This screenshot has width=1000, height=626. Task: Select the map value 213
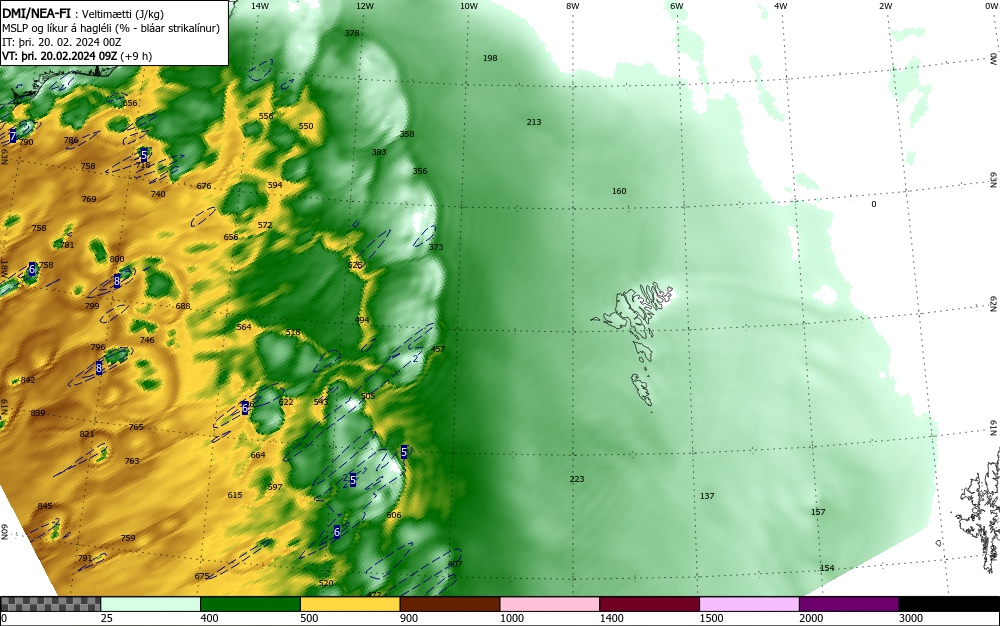[534, 122]
